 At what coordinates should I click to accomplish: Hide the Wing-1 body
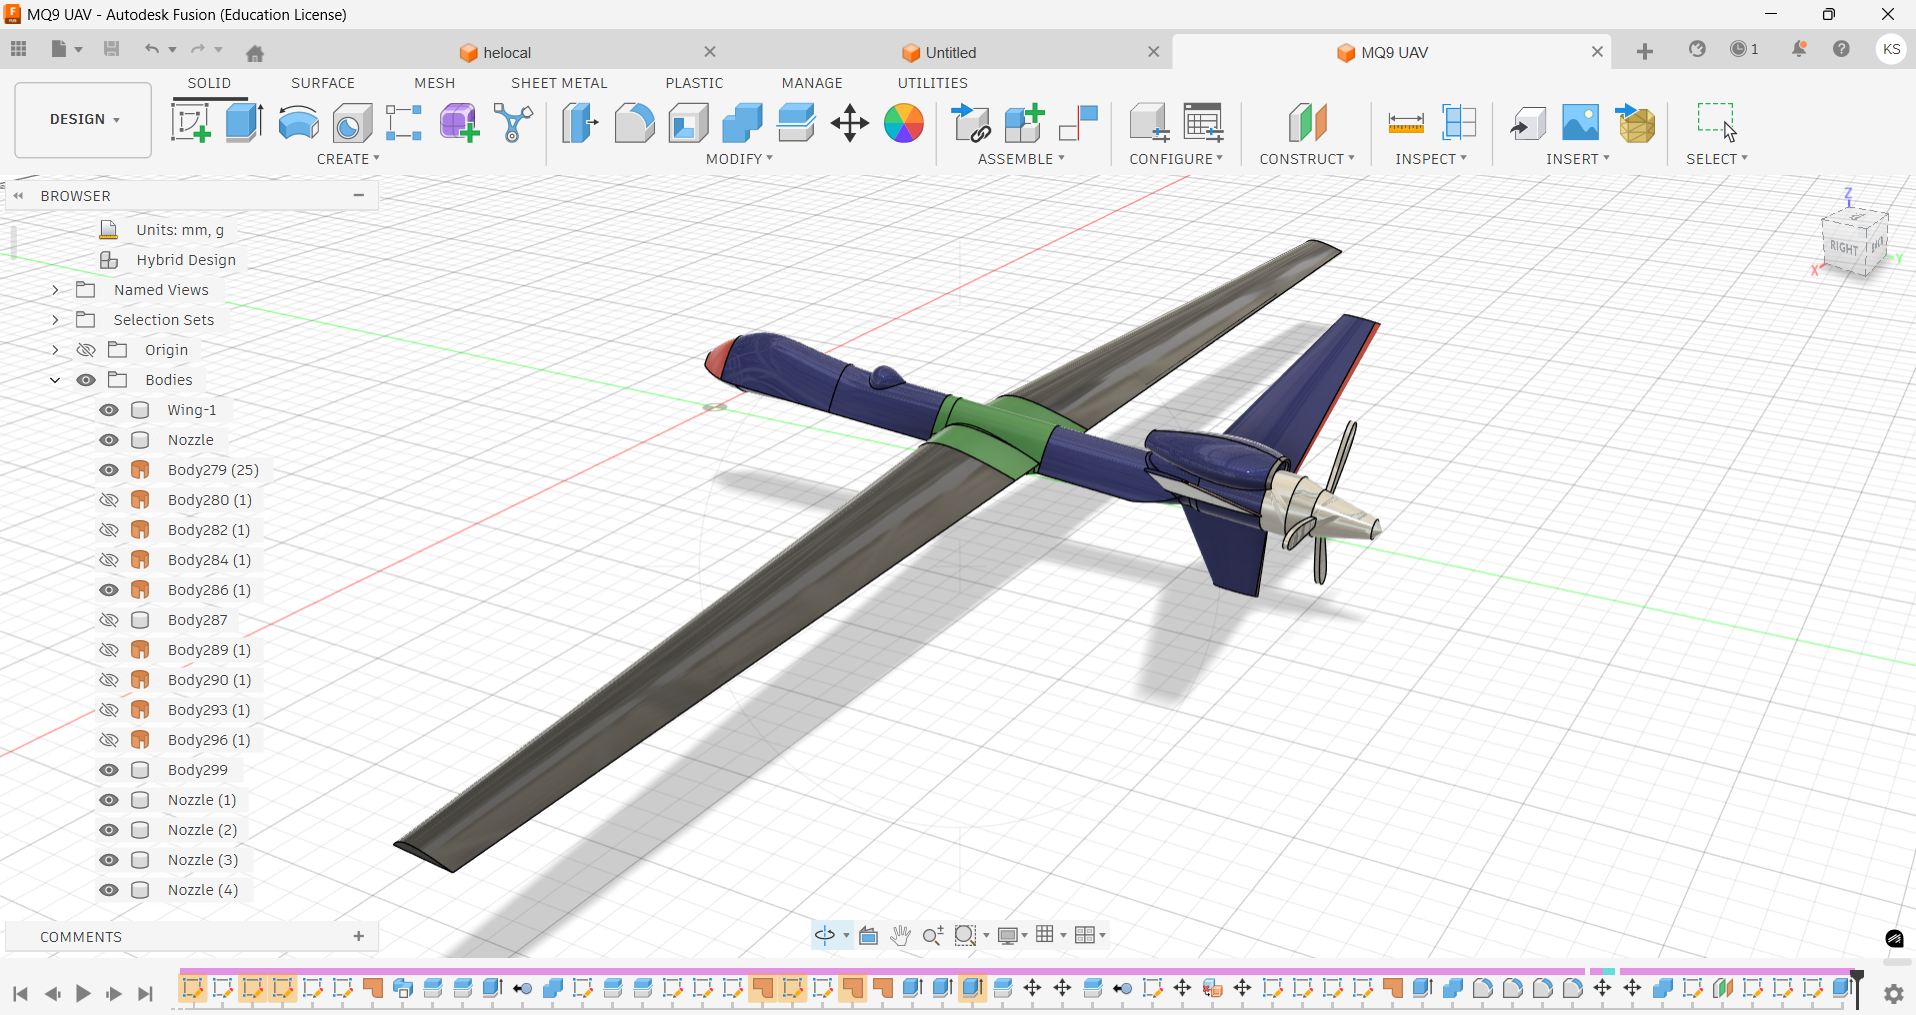coord(109,410)
